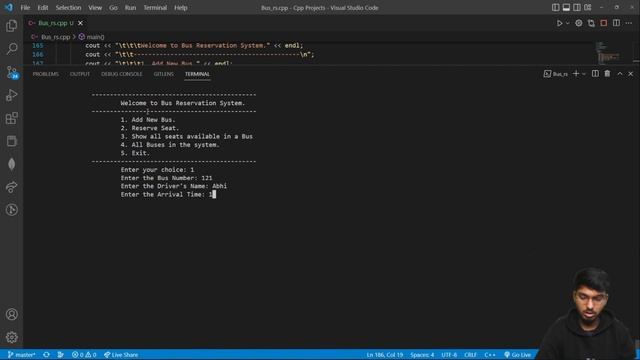Screen dimensions: 640x360
Task: Toggle secondary side bar layout icon
Action: (577, 7)
